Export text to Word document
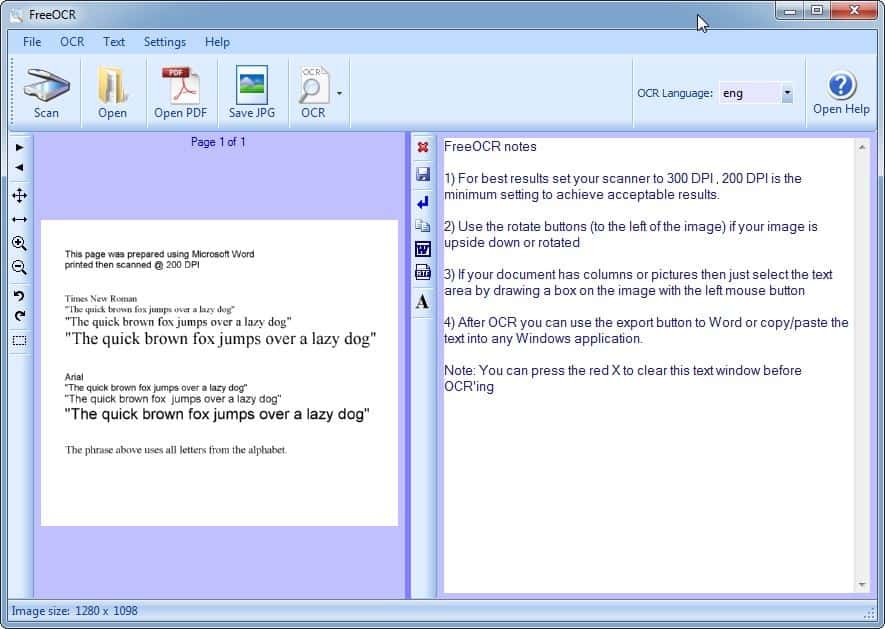Viewport: 885px width, 629px height. coord(422,249)
